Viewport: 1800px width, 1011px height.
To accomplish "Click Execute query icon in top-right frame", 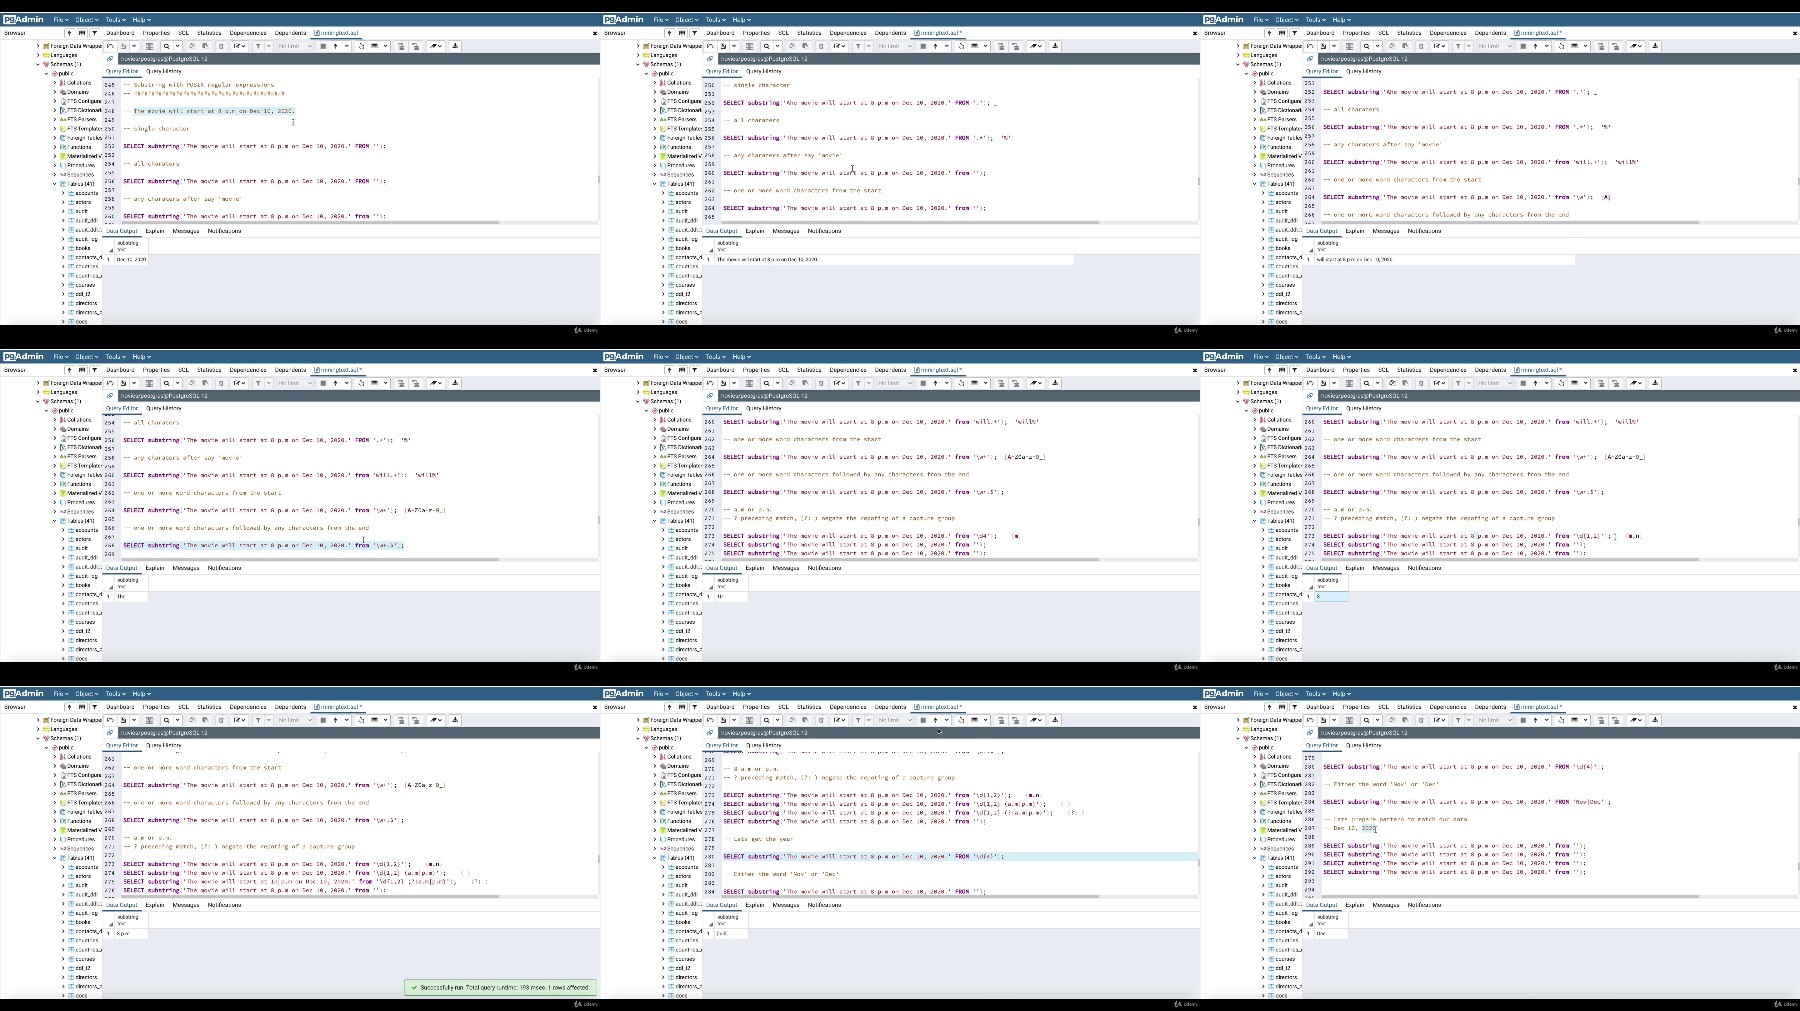I will pos(1536,46).
